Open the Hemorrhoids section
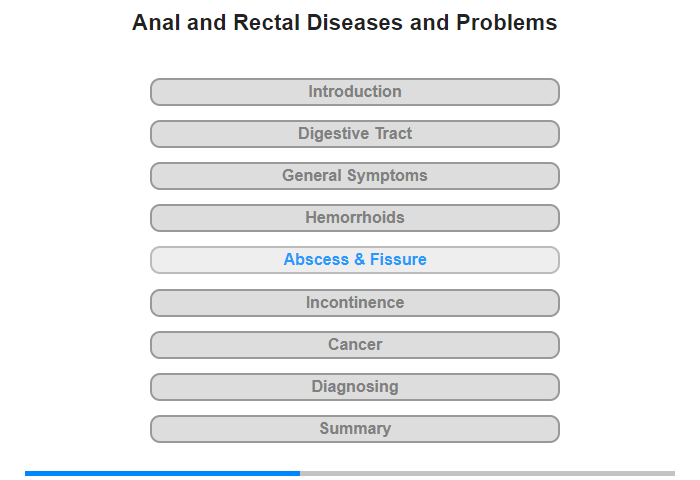Screen dimensions: 700x480 354,218
